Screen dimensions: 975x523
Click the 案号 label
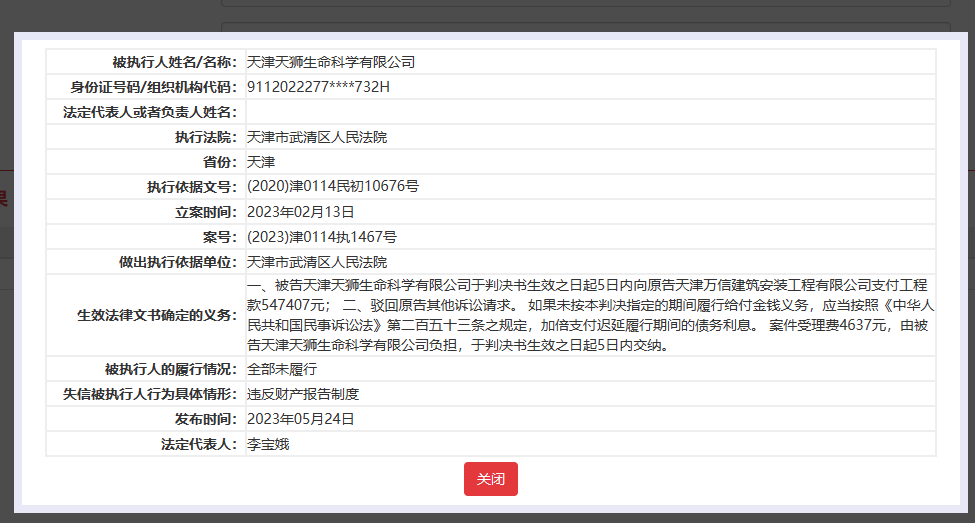tap(220, 237)
